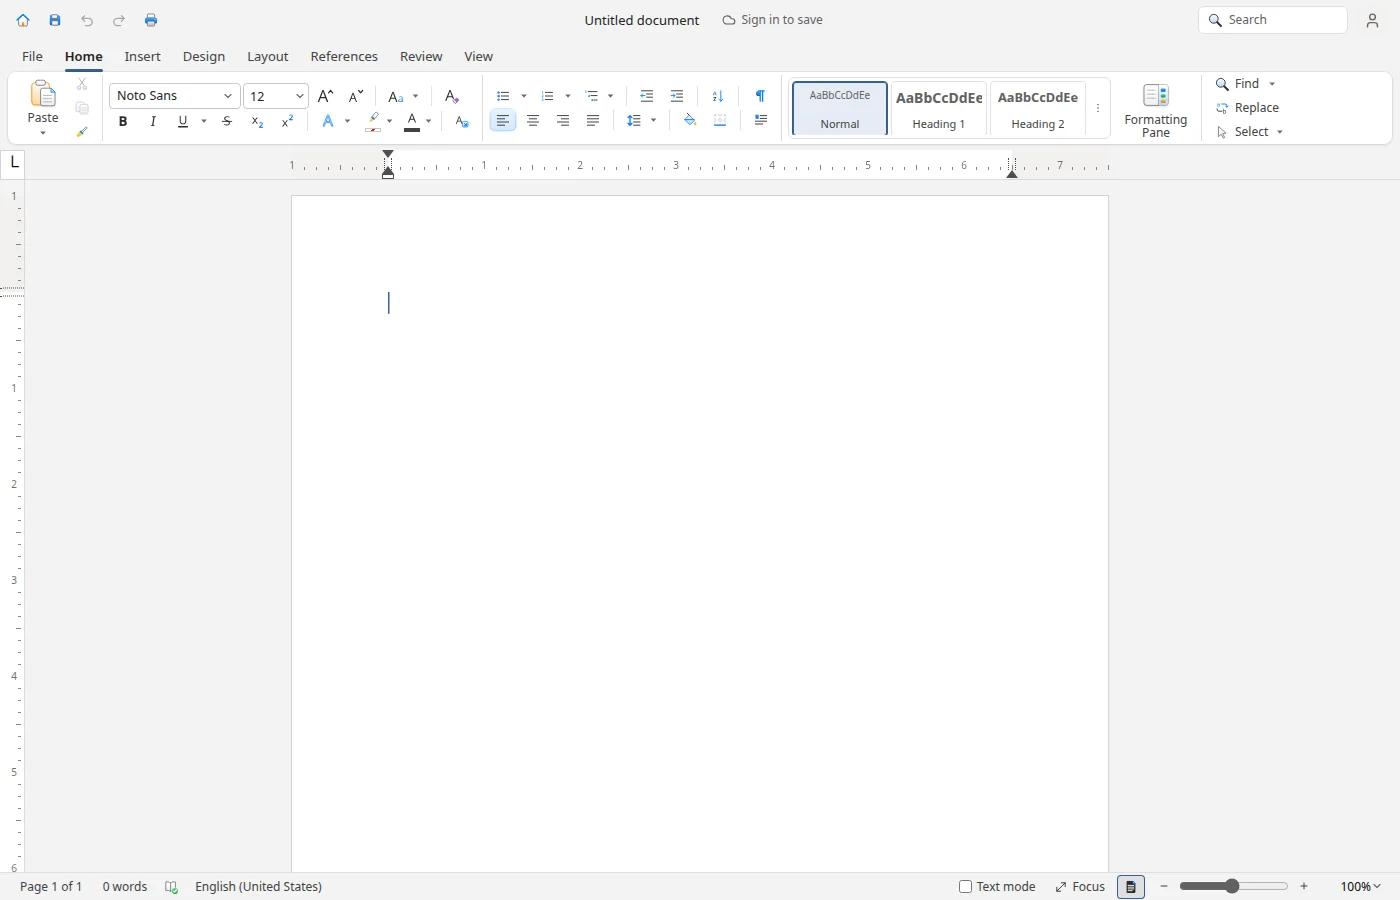Screen dimensions: 1400x900
Task: Expand the bullet list dropdown arrow
Action: pyautogui.click(x=524, y=96)
